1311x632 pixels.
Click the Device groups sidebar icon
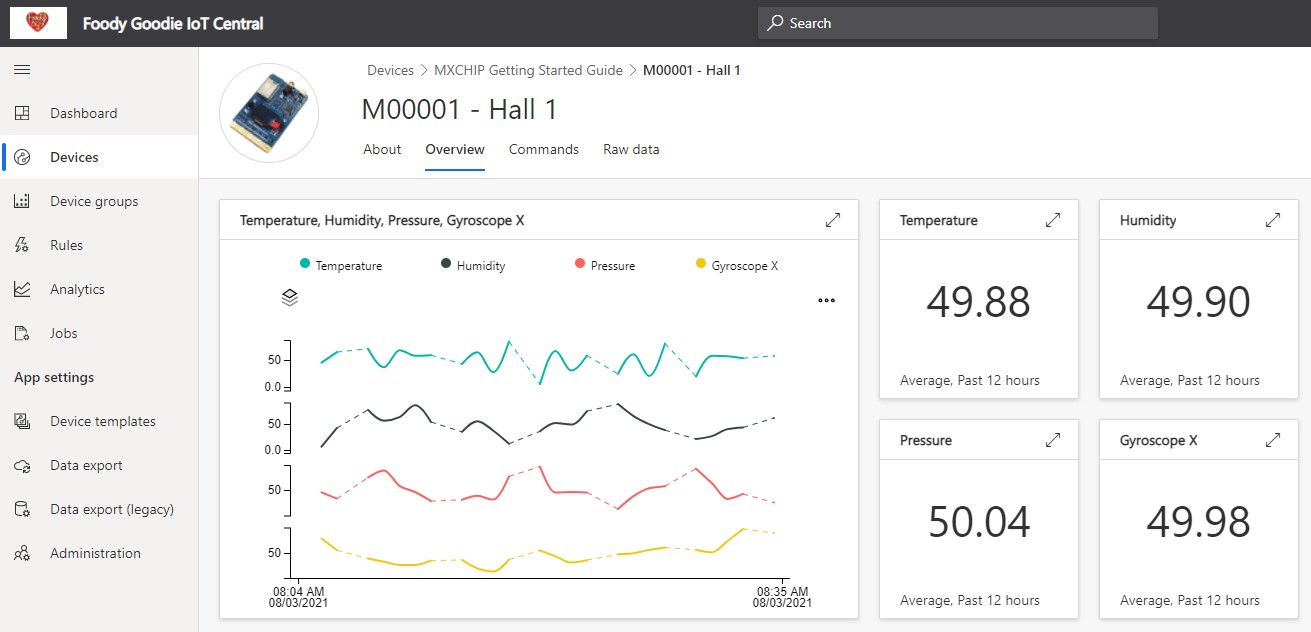tap(22, 201)
